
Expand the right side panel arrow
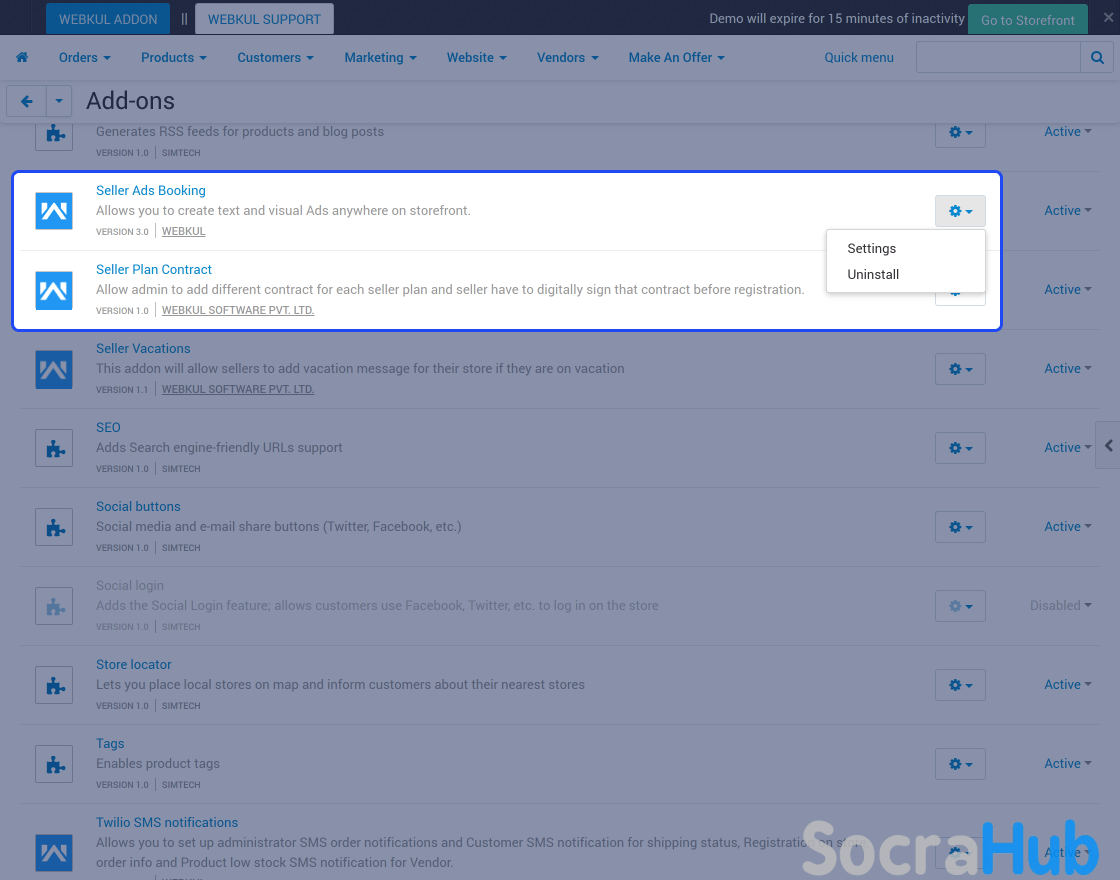click(x=1108, y=446)
